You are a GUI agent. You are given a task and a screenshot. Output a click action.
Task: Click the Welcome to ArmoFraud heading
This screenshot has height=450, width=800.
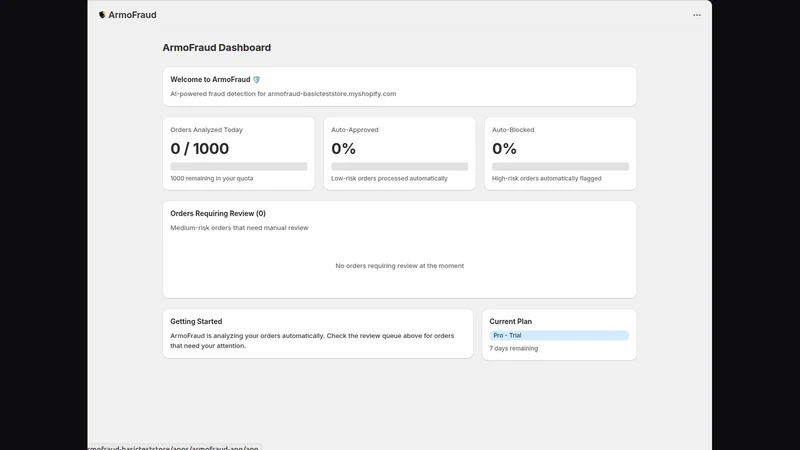pyautogui.click(x=210, y=80)
